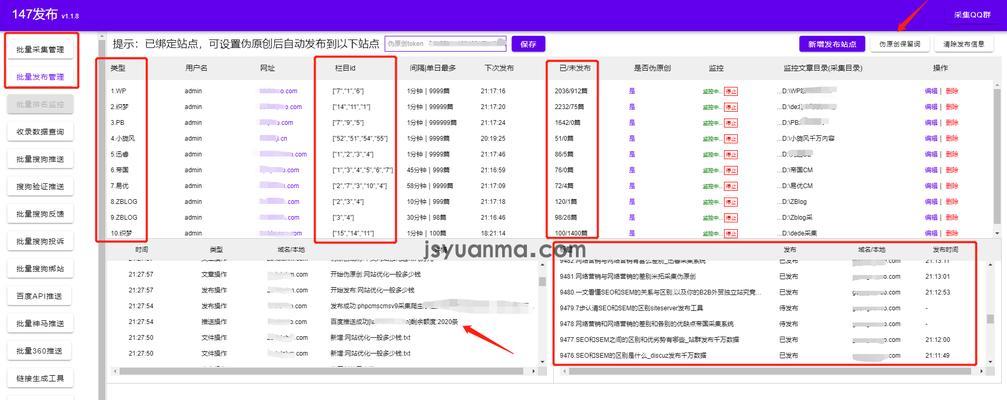Click the 下次发布 column header
1007x400 pixels.
(499, 68)
